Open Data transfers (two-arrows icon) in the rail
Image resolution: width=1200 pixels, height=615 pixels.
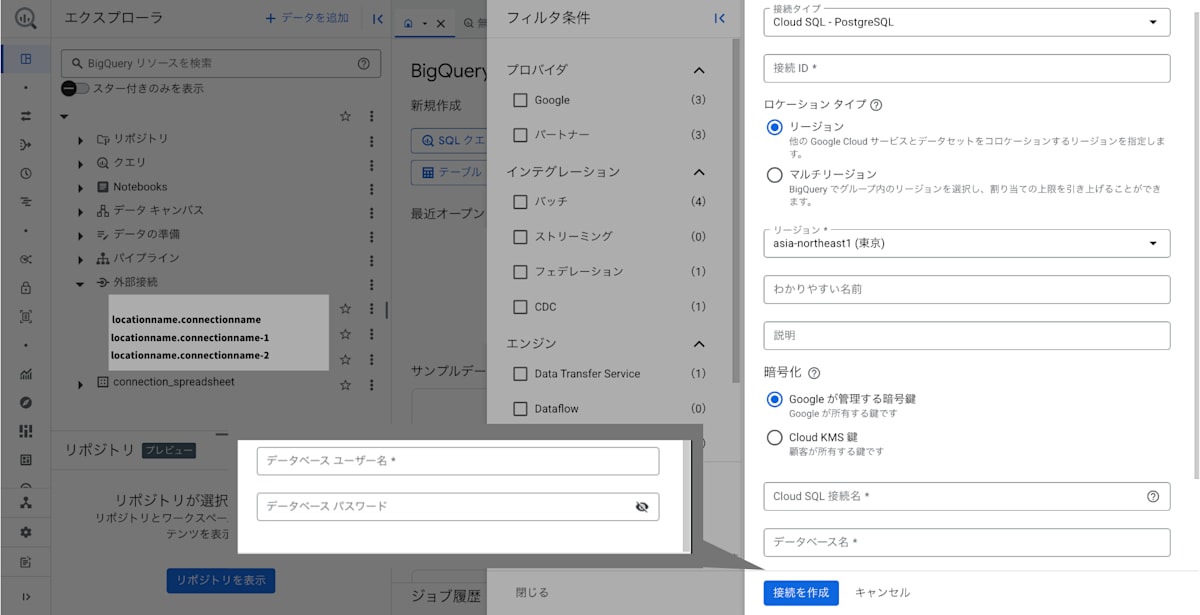point(26,116)
